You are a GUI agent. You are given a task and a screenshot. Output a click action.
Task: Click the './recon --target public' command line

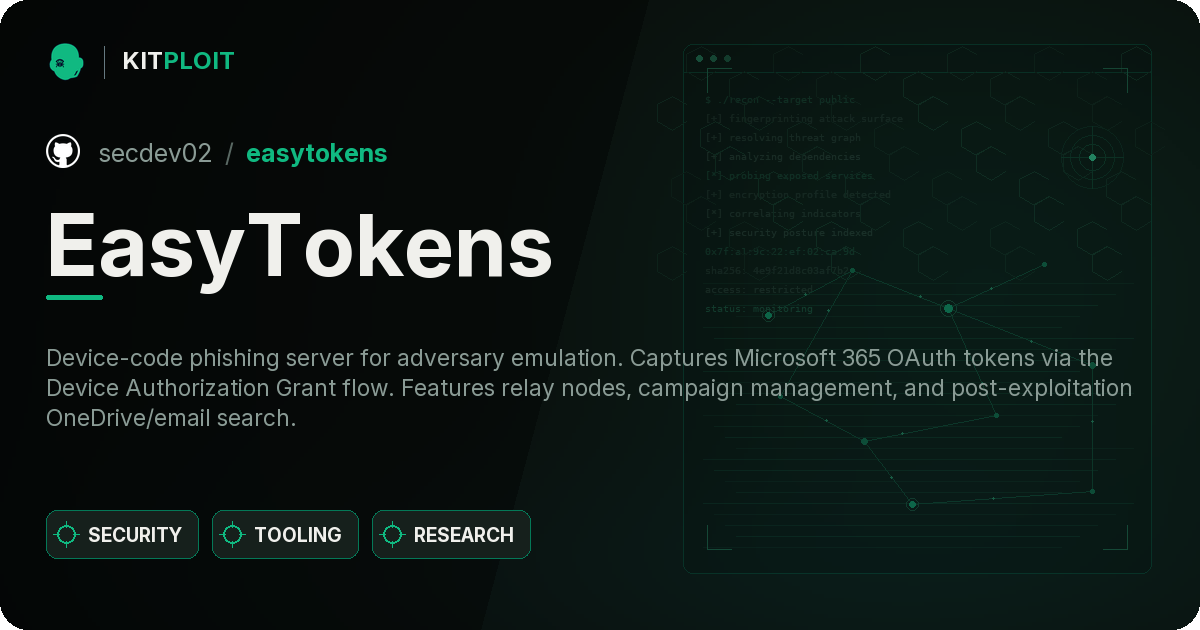(x=781, y=100)
